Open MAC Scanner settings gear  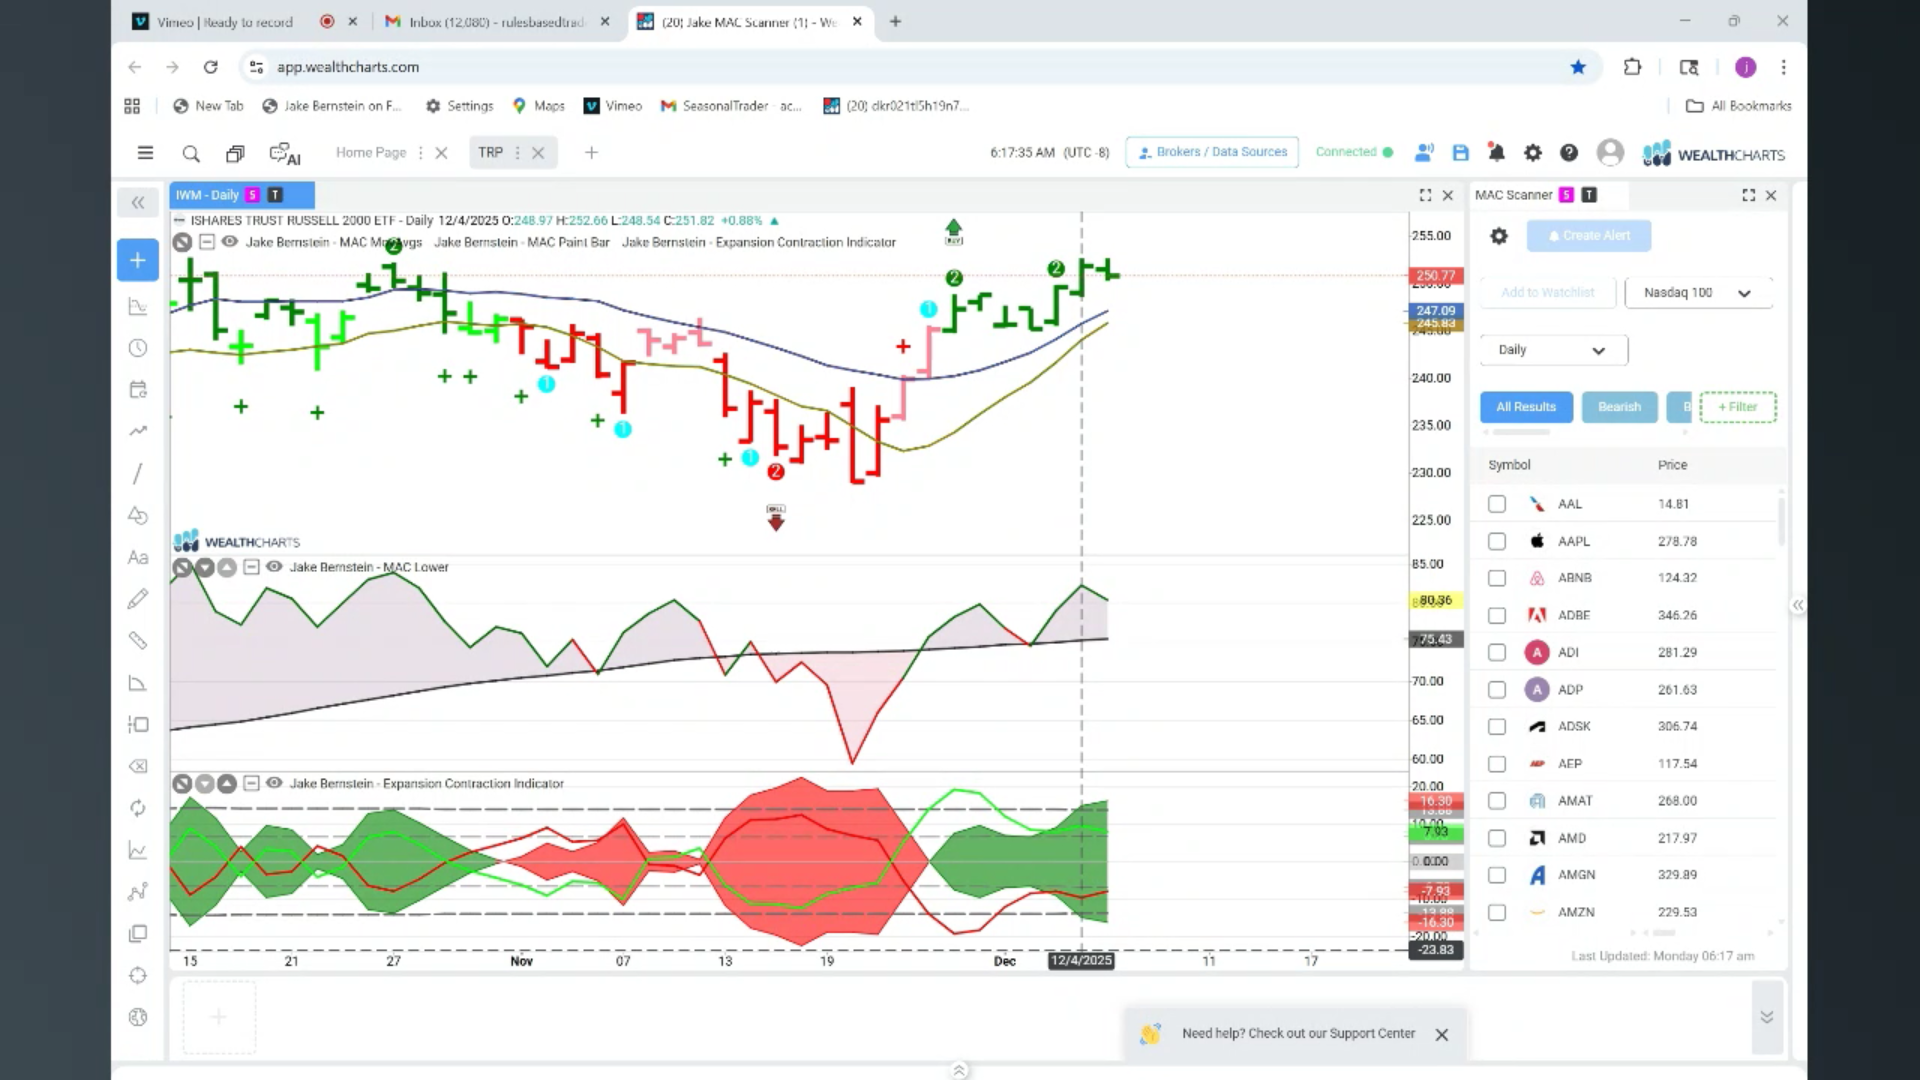(x=1498, y=236)
